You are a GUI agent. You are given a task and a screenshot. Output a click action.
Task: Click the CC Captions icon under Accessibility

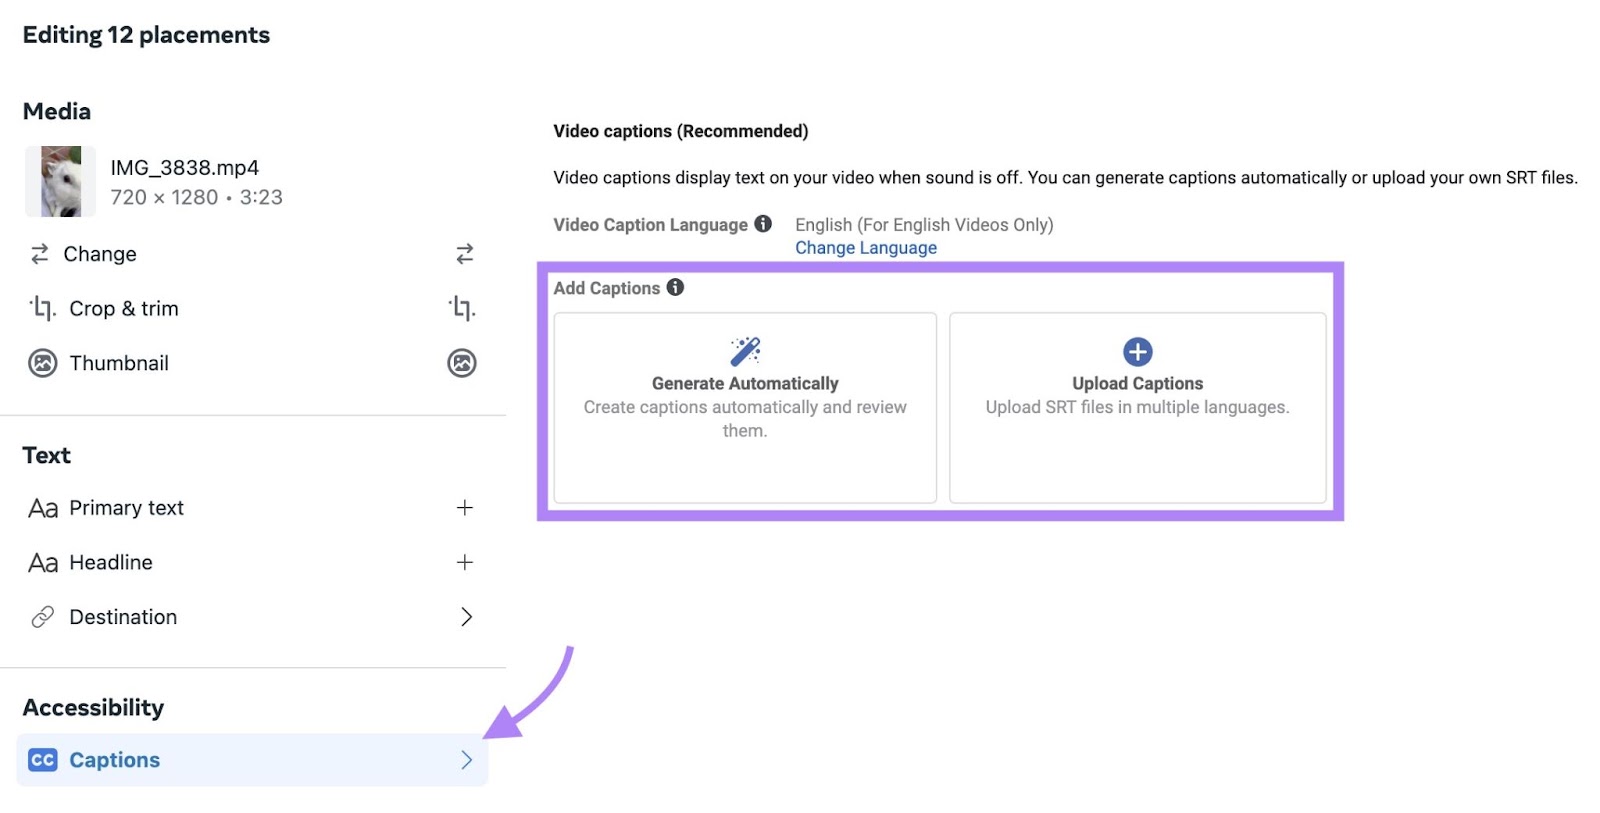pyautogui.click(x=42, y=759)
